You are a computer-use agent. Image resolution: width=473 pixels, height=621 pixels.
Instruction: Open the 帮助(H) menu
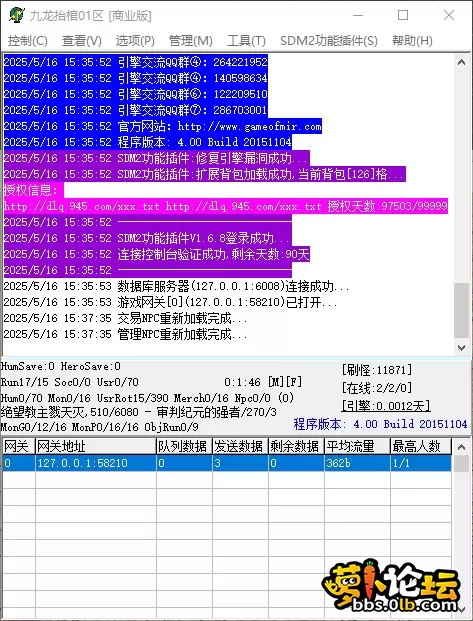[412, 40]
